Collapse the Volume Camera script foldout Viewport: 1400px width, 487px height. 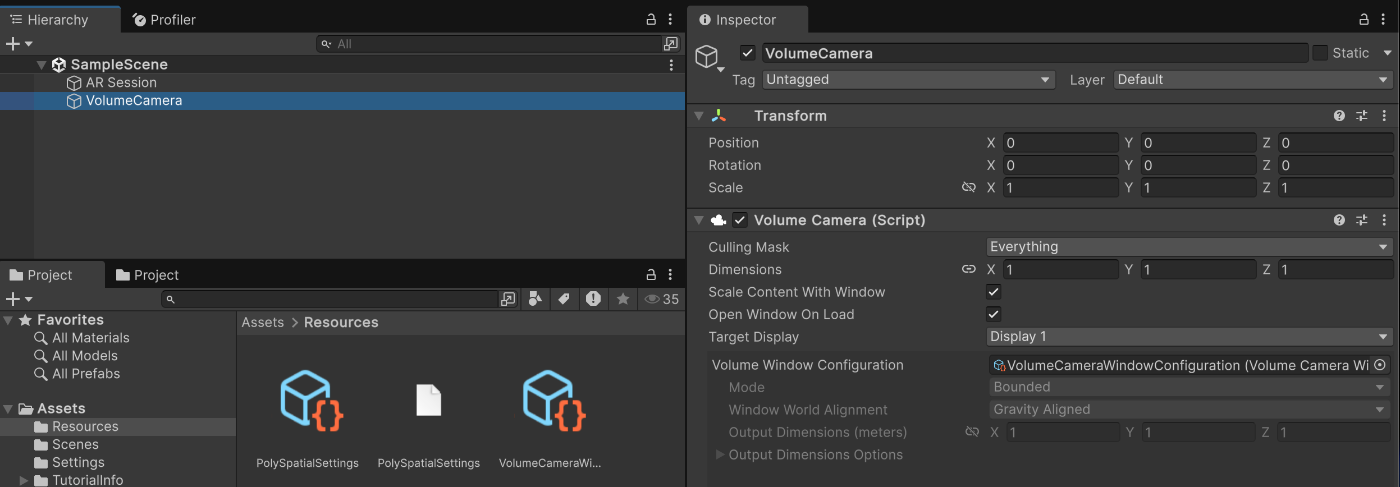(699, 220)
